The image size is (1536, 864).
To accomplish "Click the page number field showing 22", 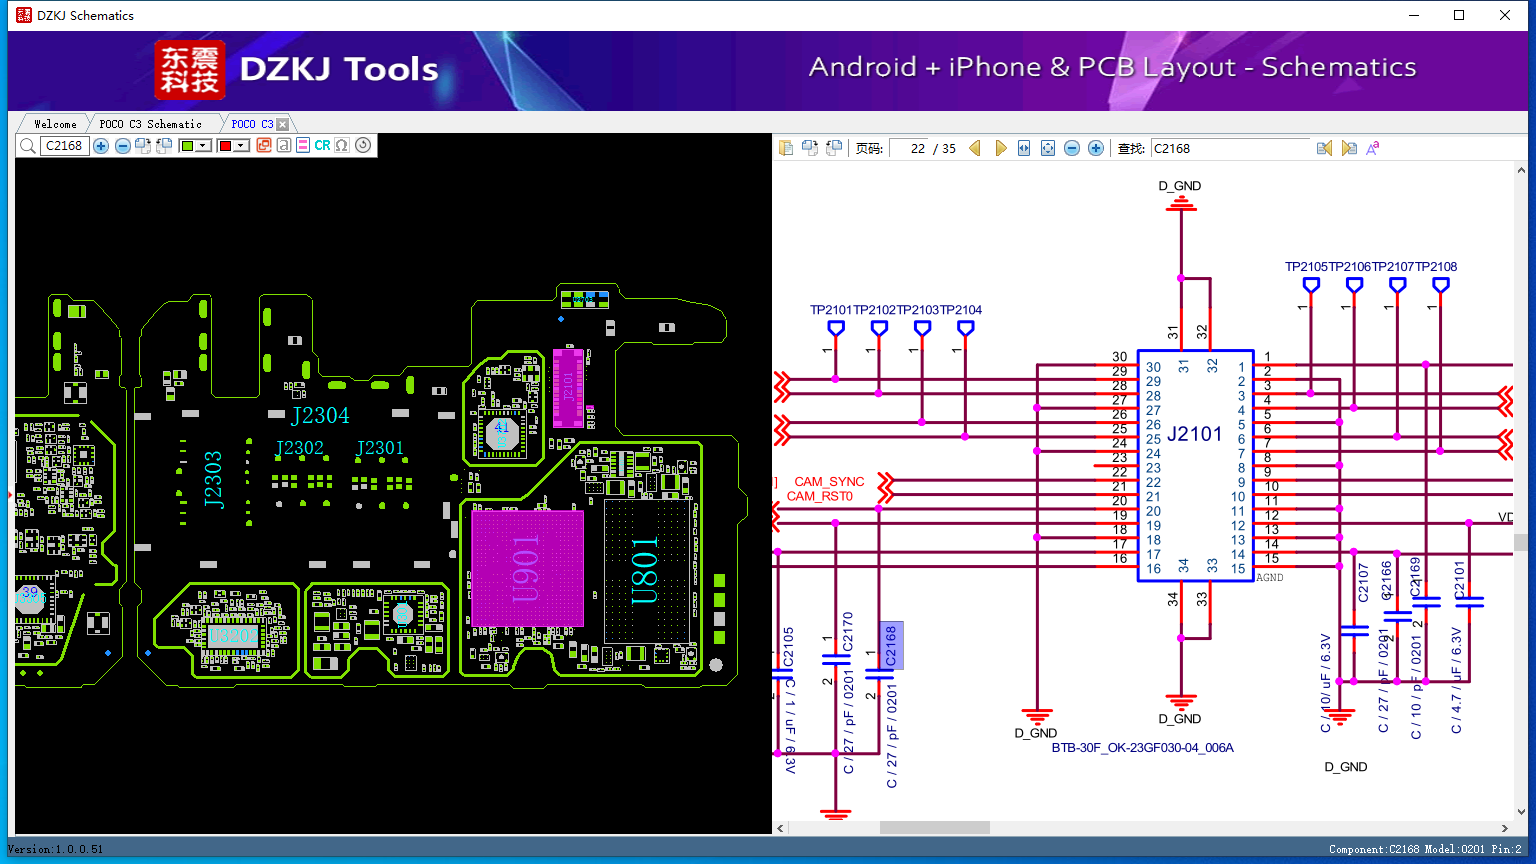I will pyautogui.click(x=910, y=148).
